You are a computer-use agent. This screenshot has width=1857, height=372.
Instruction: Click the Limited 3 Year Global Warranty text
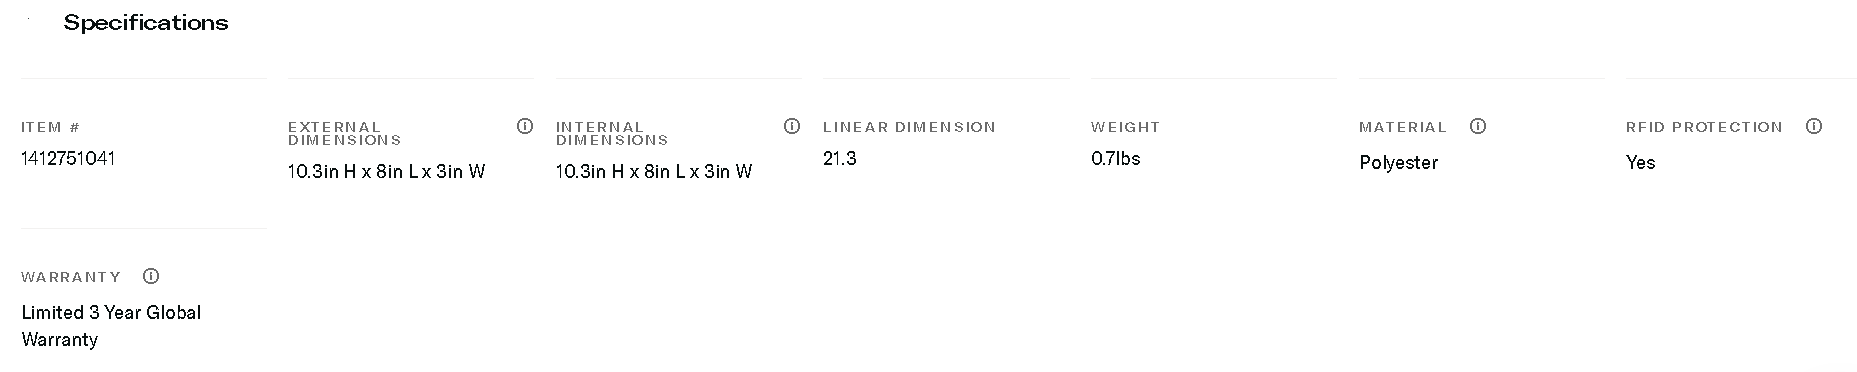tap(112, 326)
